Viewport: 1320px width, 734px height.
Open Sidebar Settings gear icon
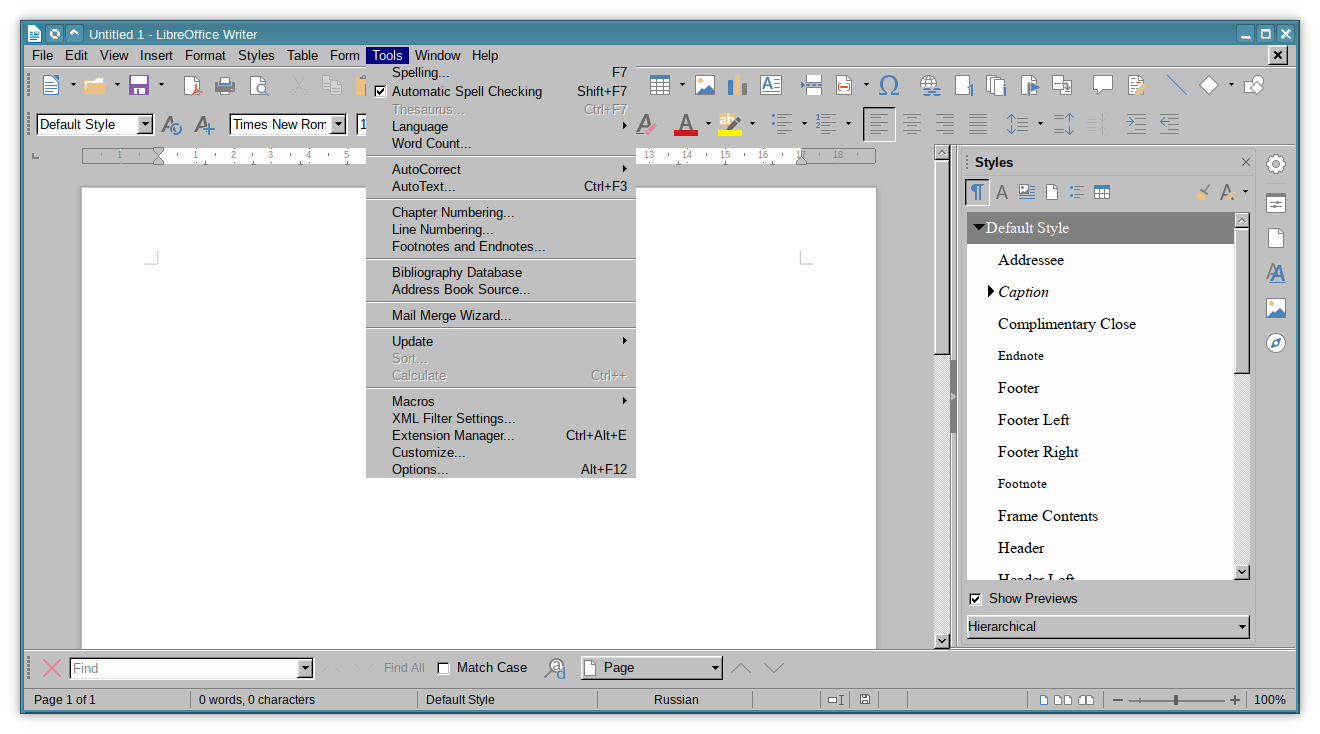[x=1275, y=164]
